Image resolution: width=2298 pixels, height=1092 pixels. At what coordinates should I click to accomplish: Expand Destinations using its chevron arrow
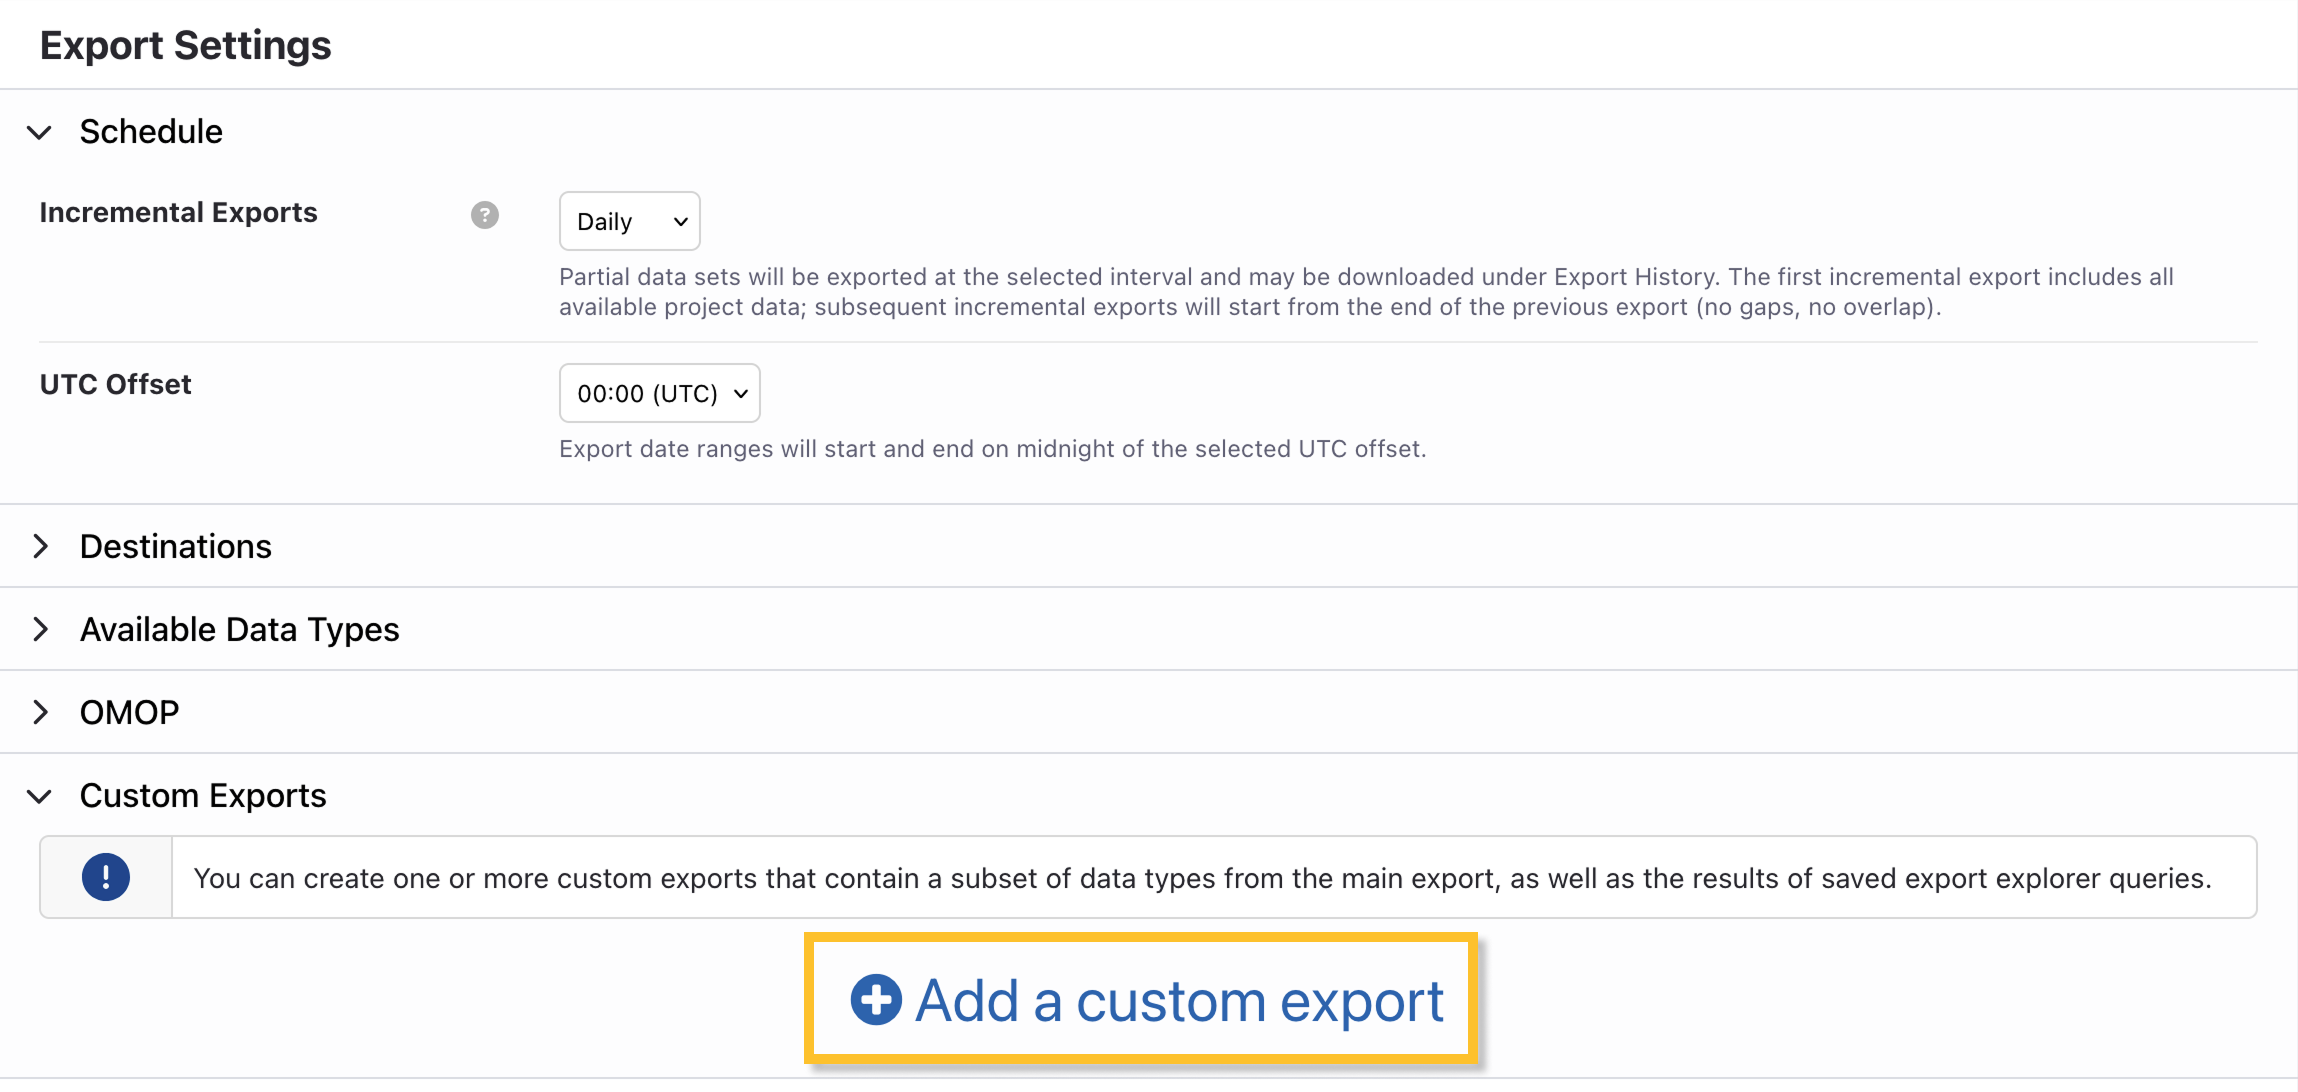(40, 546)
